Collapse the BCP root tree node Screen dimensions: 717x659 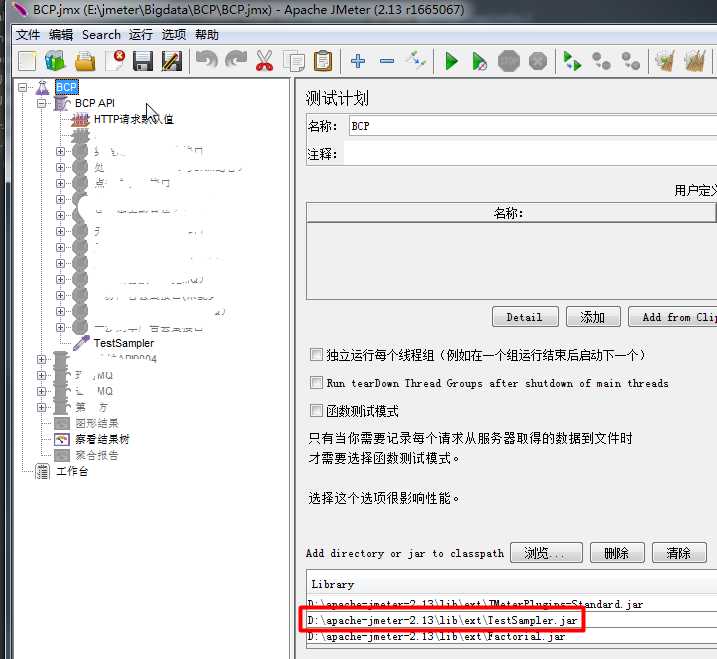pos(22,87)
